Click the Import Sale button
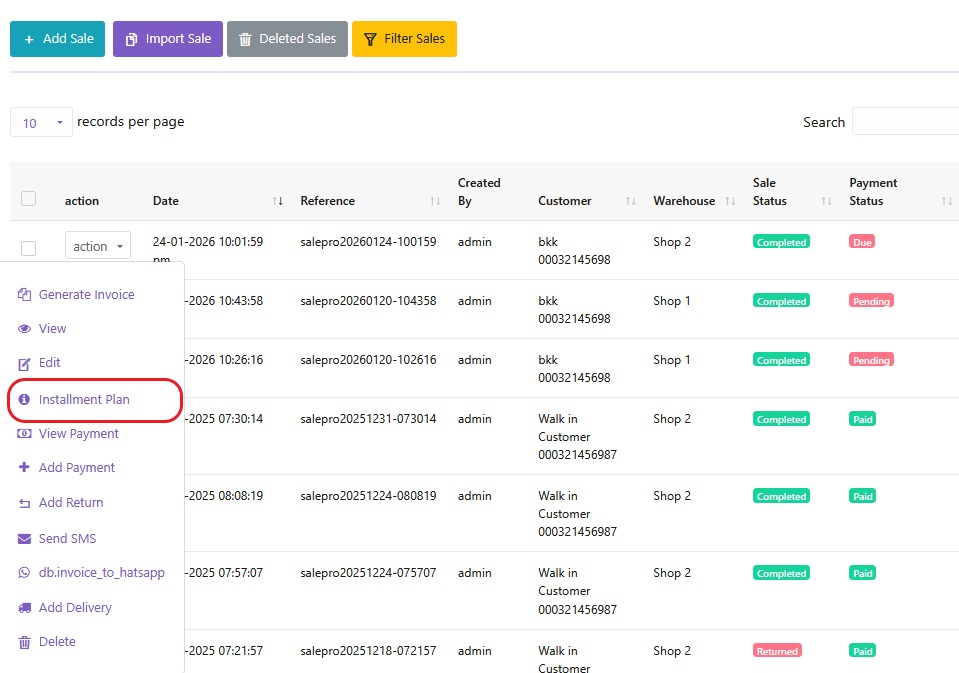 tap(168, 39)
